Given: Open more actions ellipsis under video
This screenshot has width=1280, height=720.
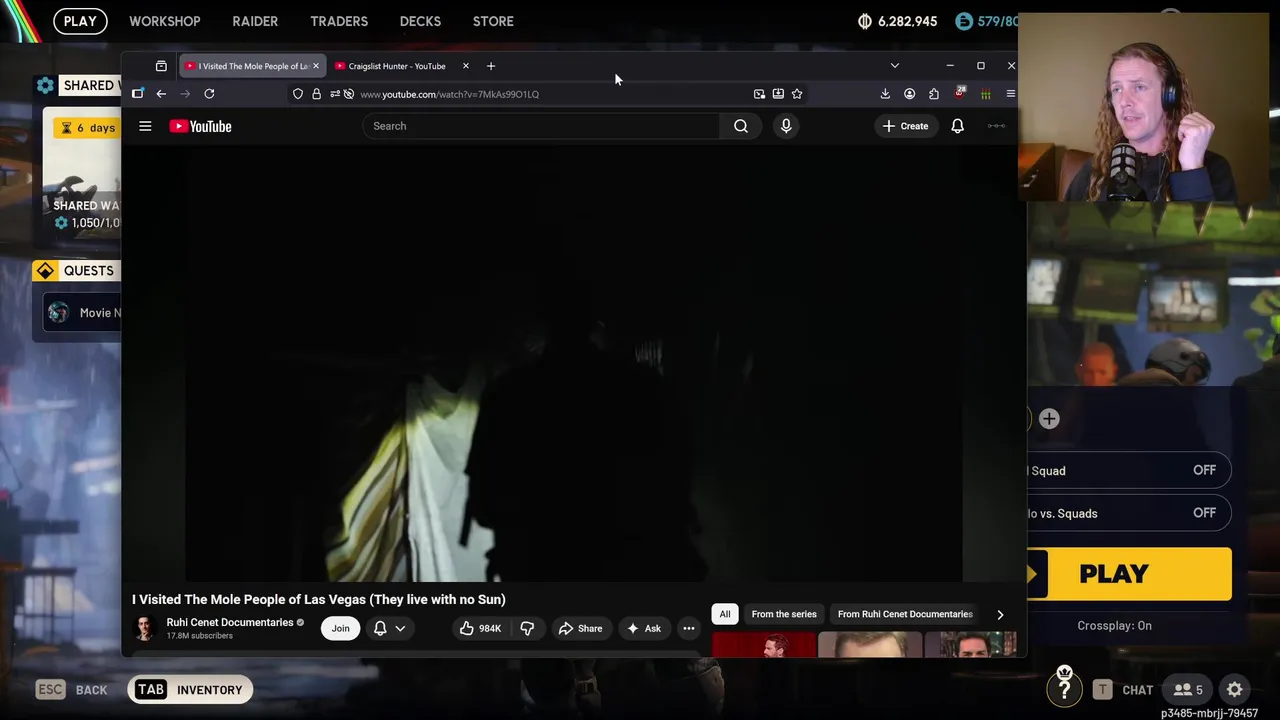Looking at the screenshot, I should [x=689, y=628].
